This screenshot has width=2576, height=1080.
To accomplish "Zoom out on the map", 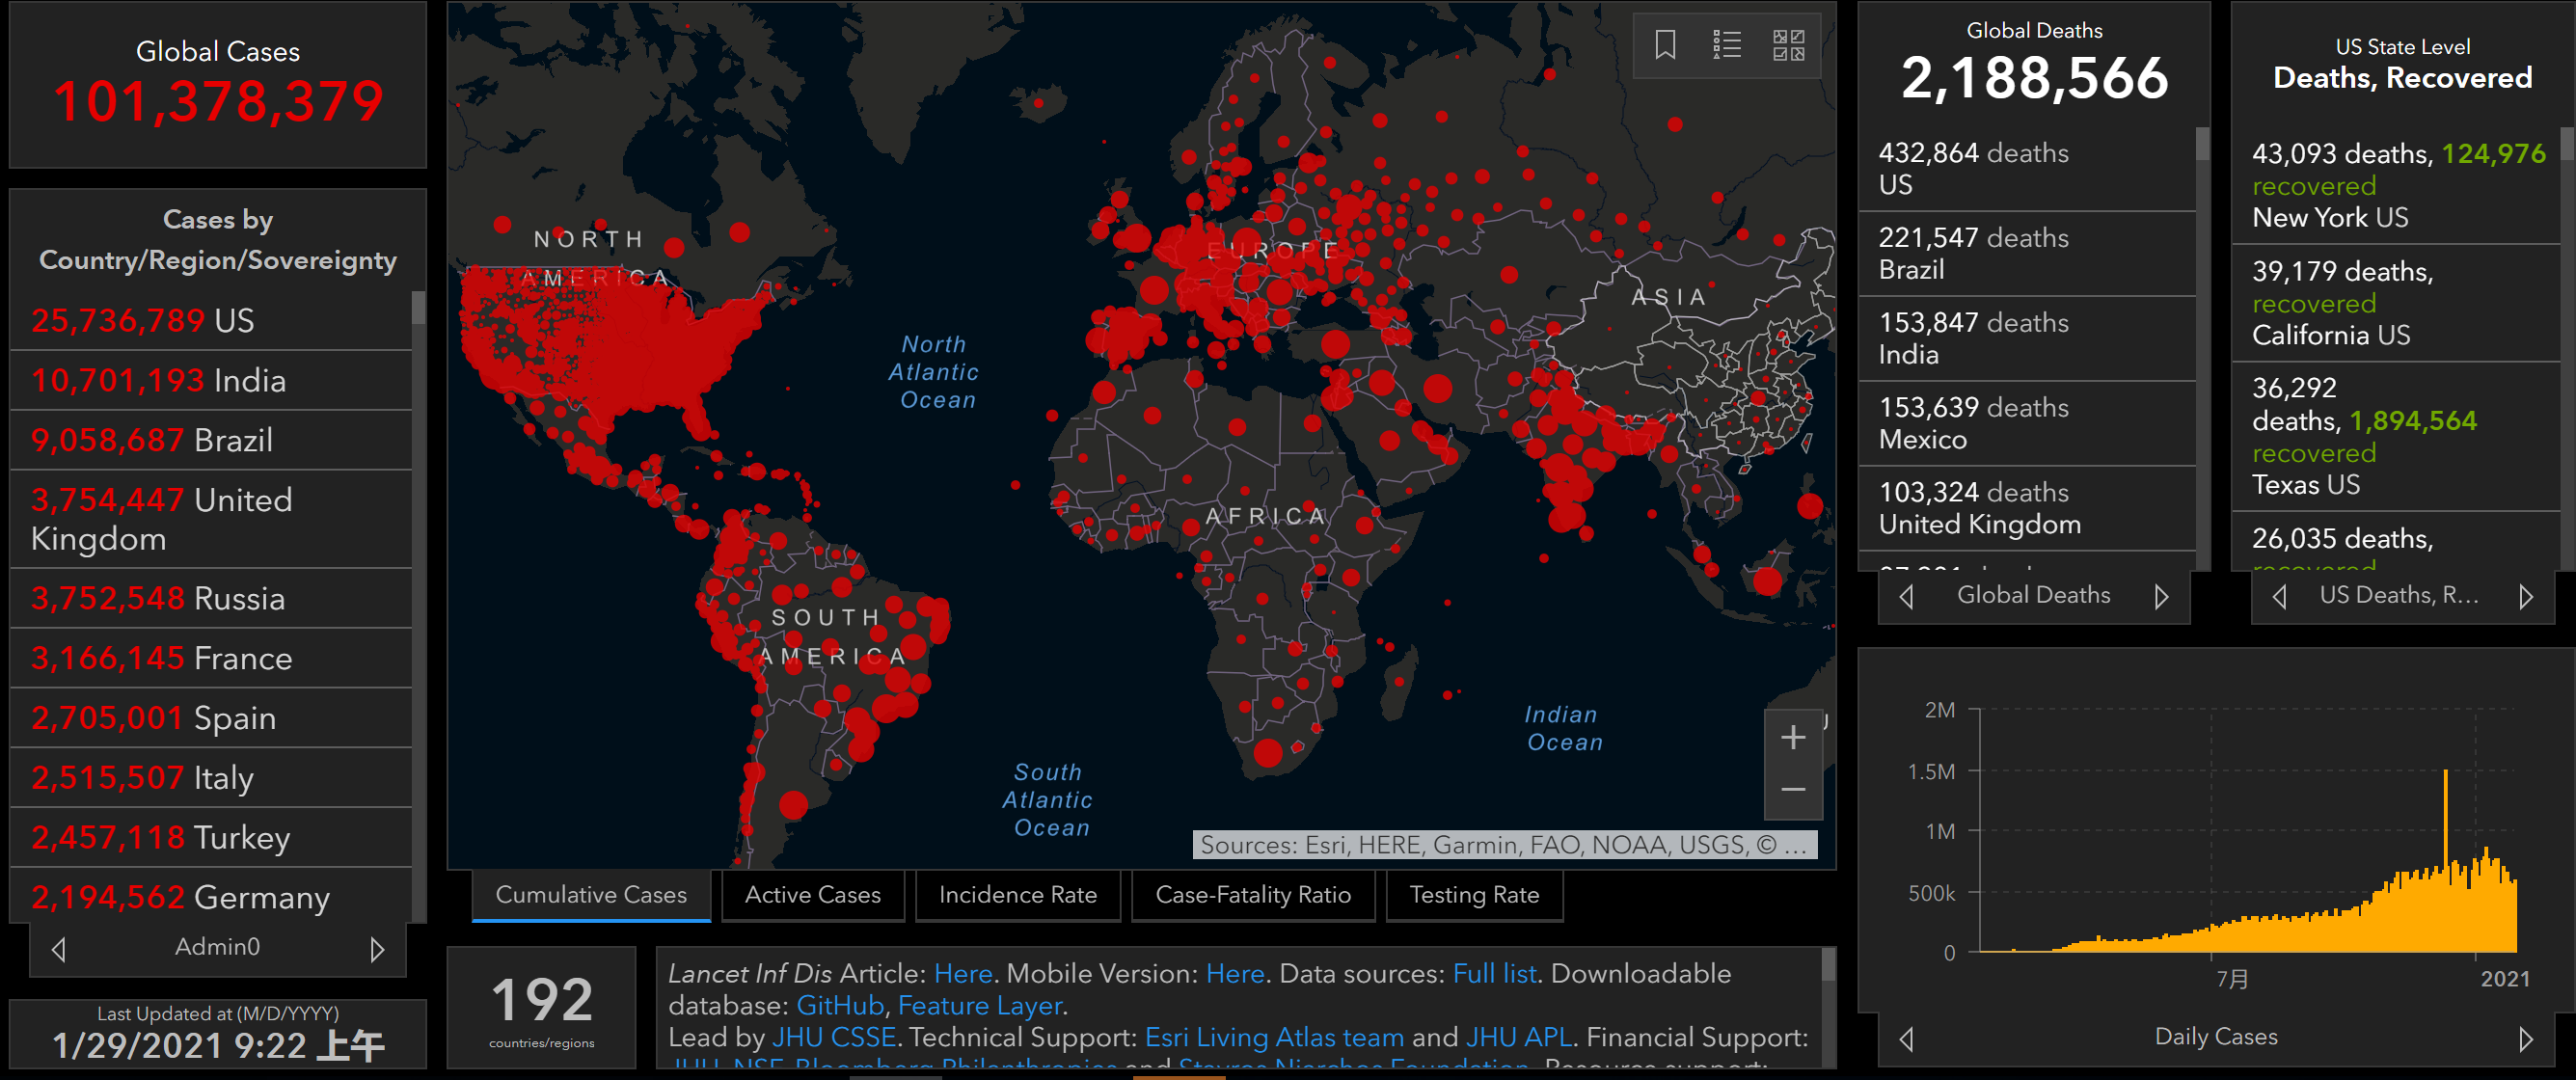I will click(x=1793, y=790).
